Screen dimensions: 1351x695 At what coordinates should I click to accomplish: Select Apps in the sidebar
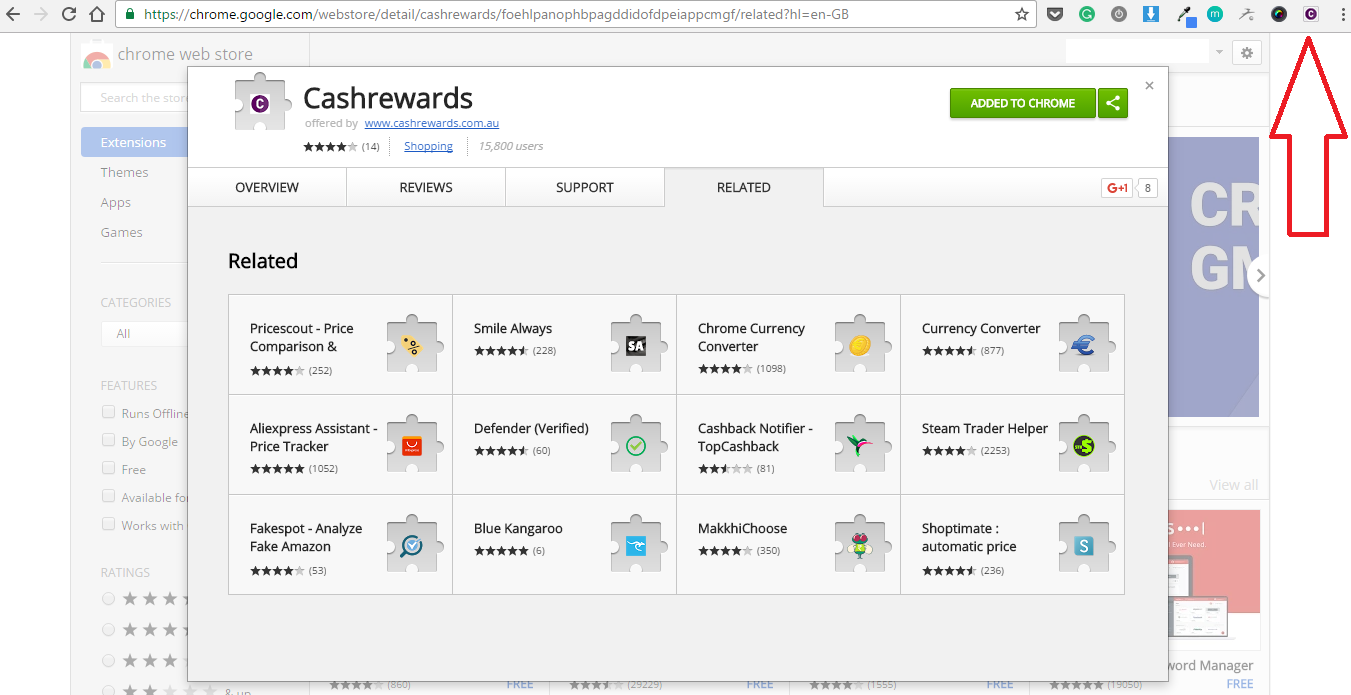(x=116, y=202)
